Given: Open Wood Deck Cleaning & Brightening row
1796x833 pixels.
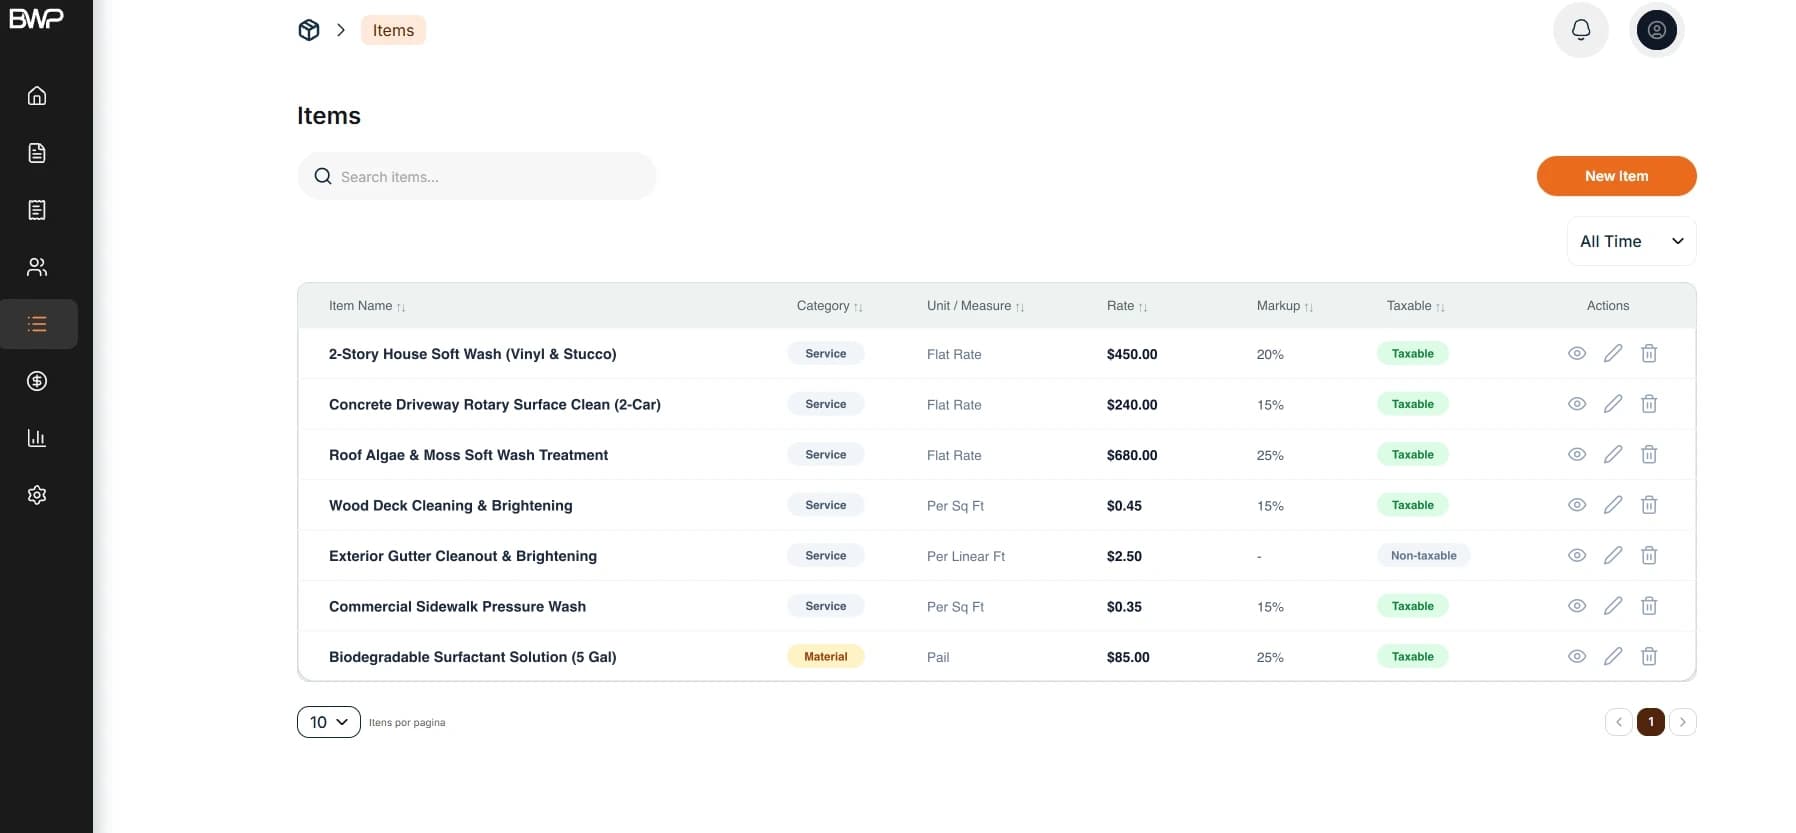Looking at the screenshot, I should (996, 505).
